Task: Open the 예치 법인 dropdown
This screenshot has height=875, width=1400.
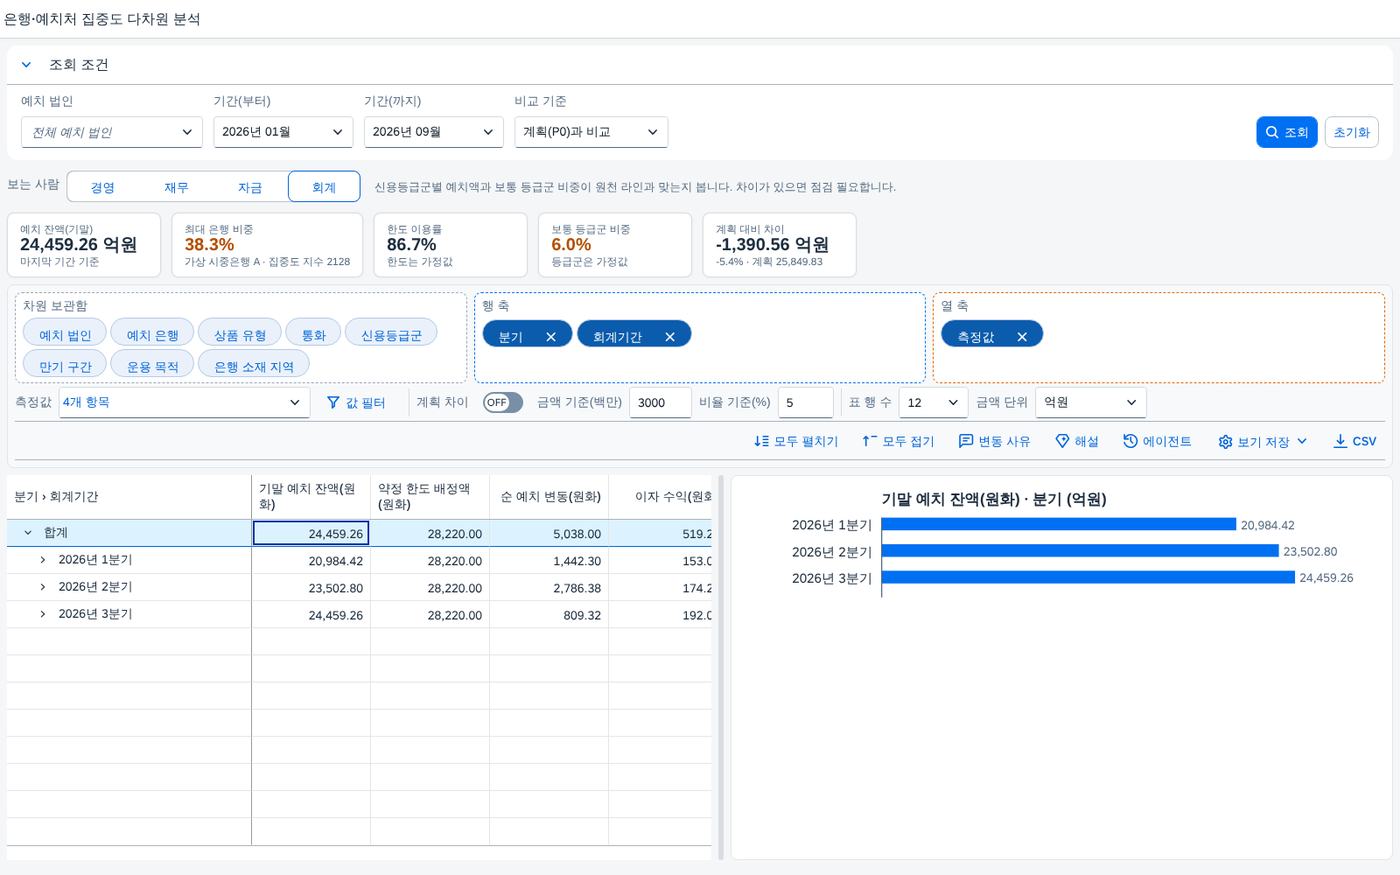Action: click(112, 132)
